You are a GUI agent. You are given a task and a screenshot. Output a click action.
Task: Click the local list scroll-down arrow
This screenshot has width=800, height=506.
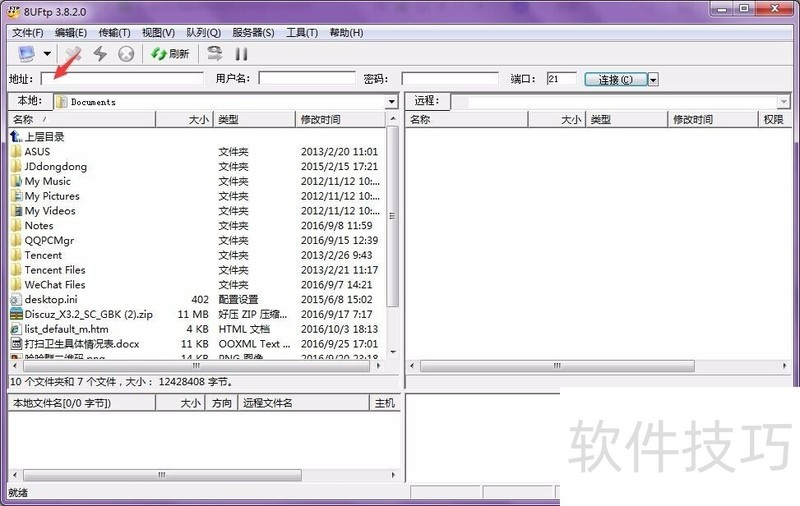393,352
